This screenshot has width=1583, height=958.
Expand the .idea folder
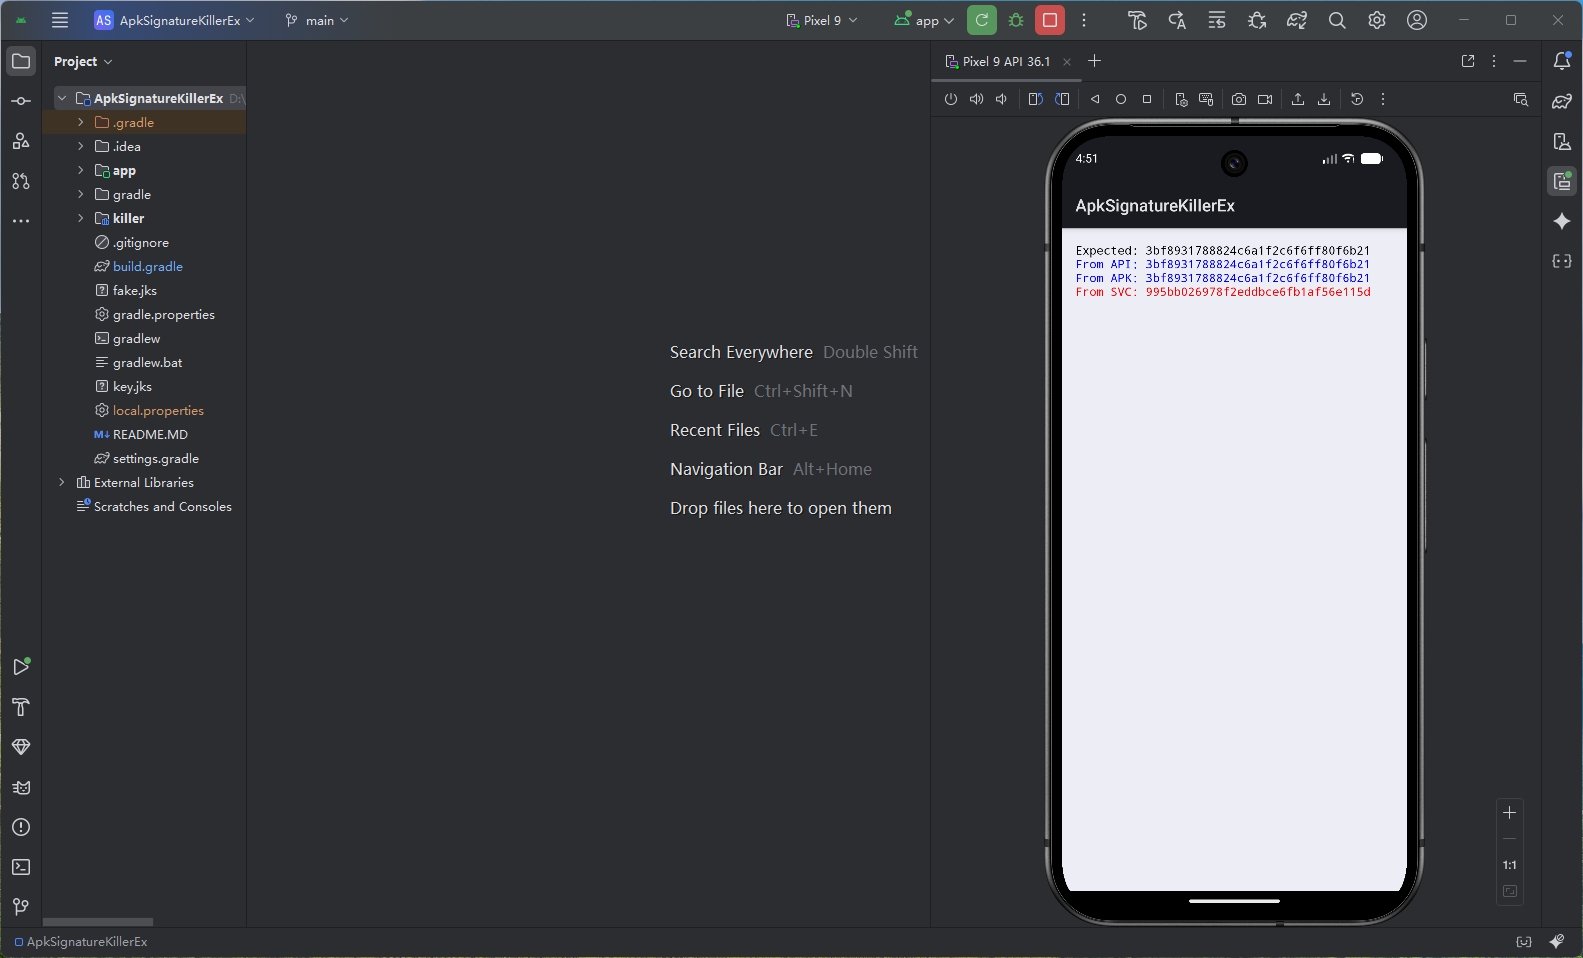click(x=81, y=146)
